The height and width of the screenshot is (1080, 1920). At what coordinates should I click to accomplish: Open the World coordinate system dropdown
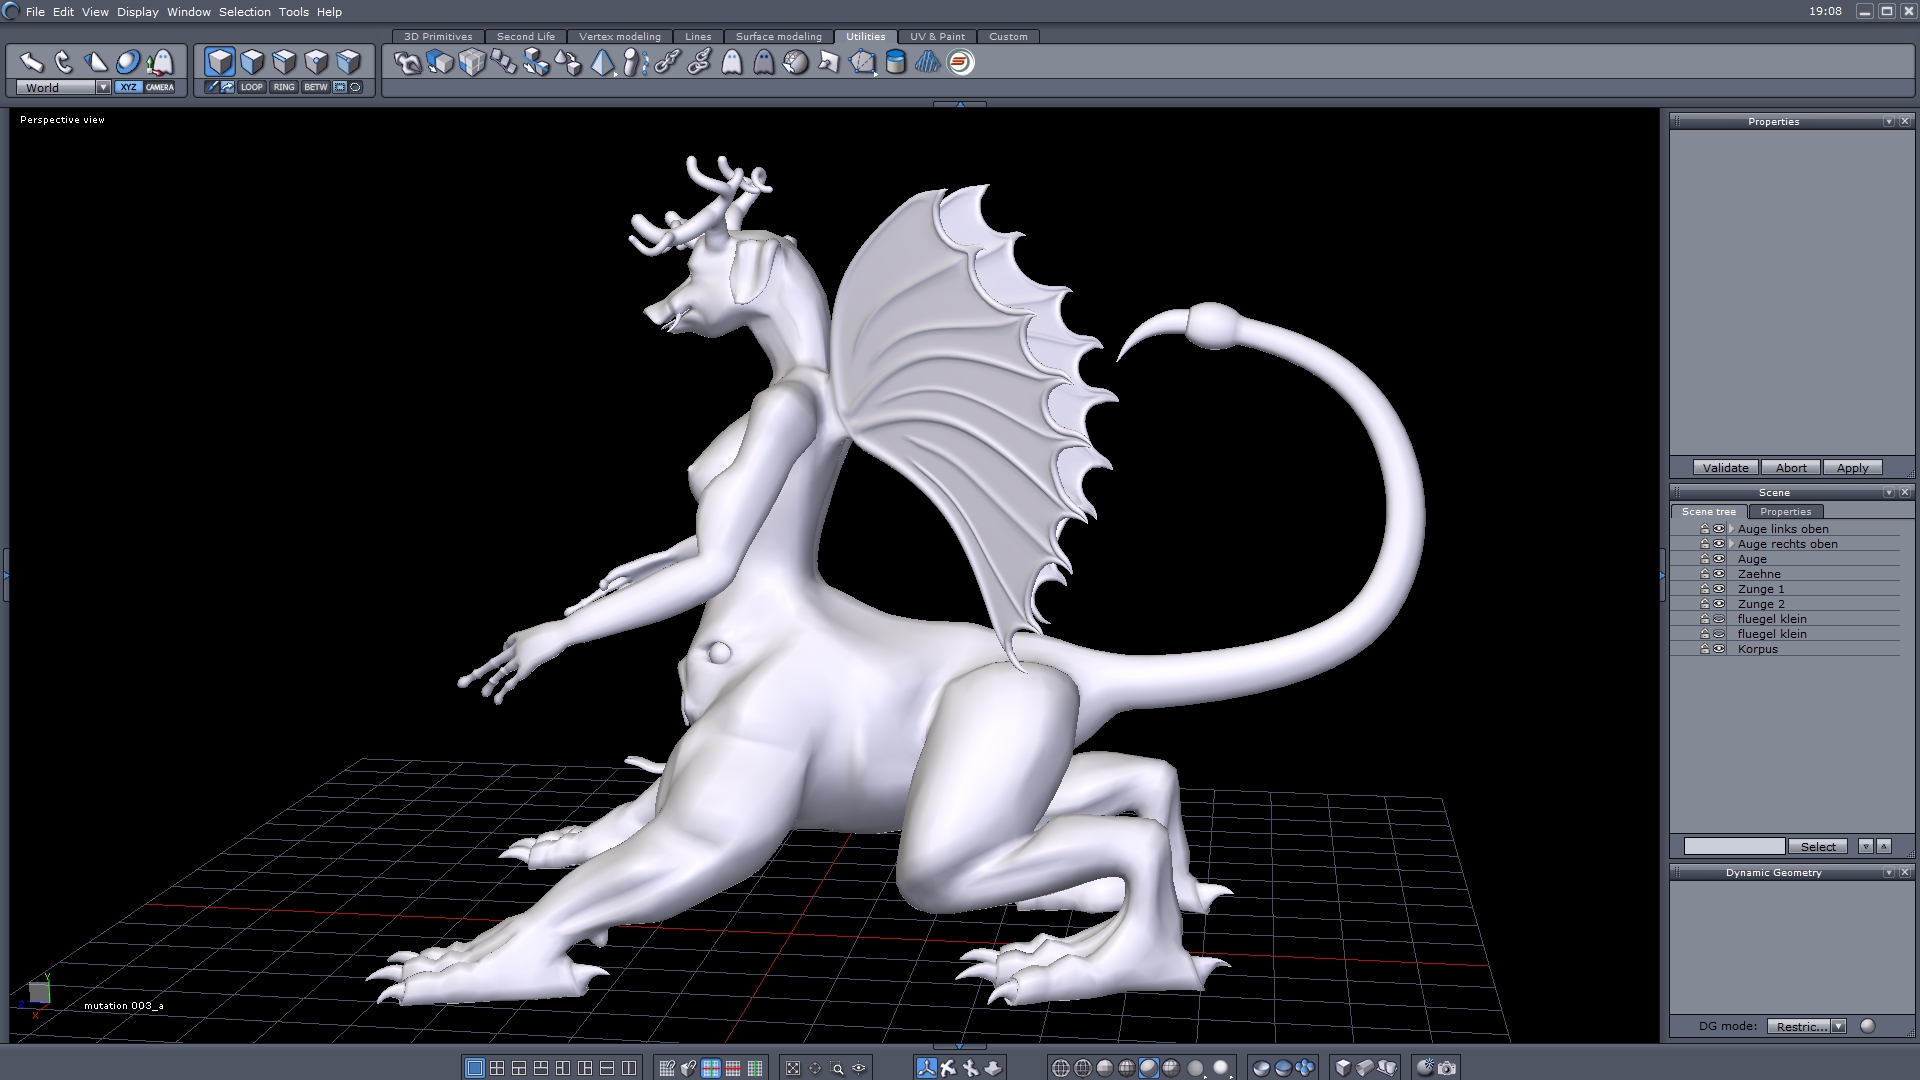coord(103,87)
